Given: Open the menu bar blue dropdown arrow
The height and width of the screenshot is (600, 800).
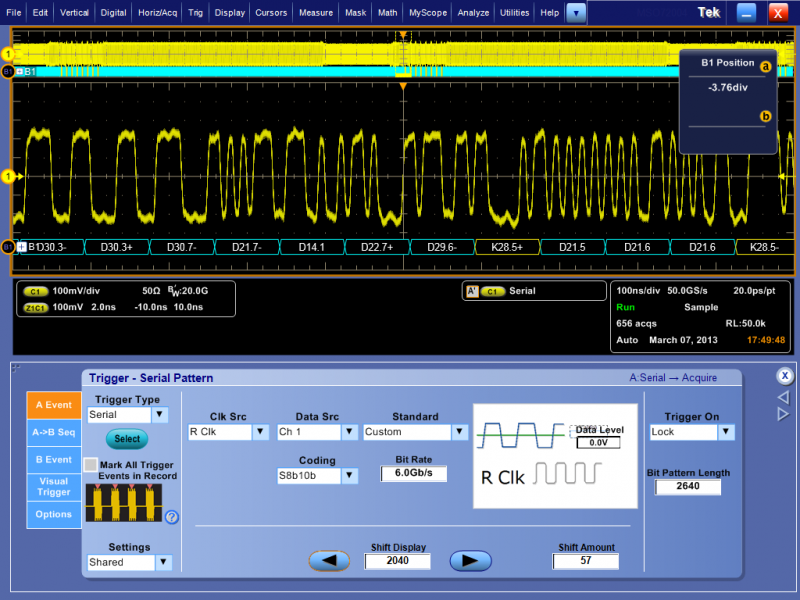Looking at the screenshot, I should pos(576,13).
